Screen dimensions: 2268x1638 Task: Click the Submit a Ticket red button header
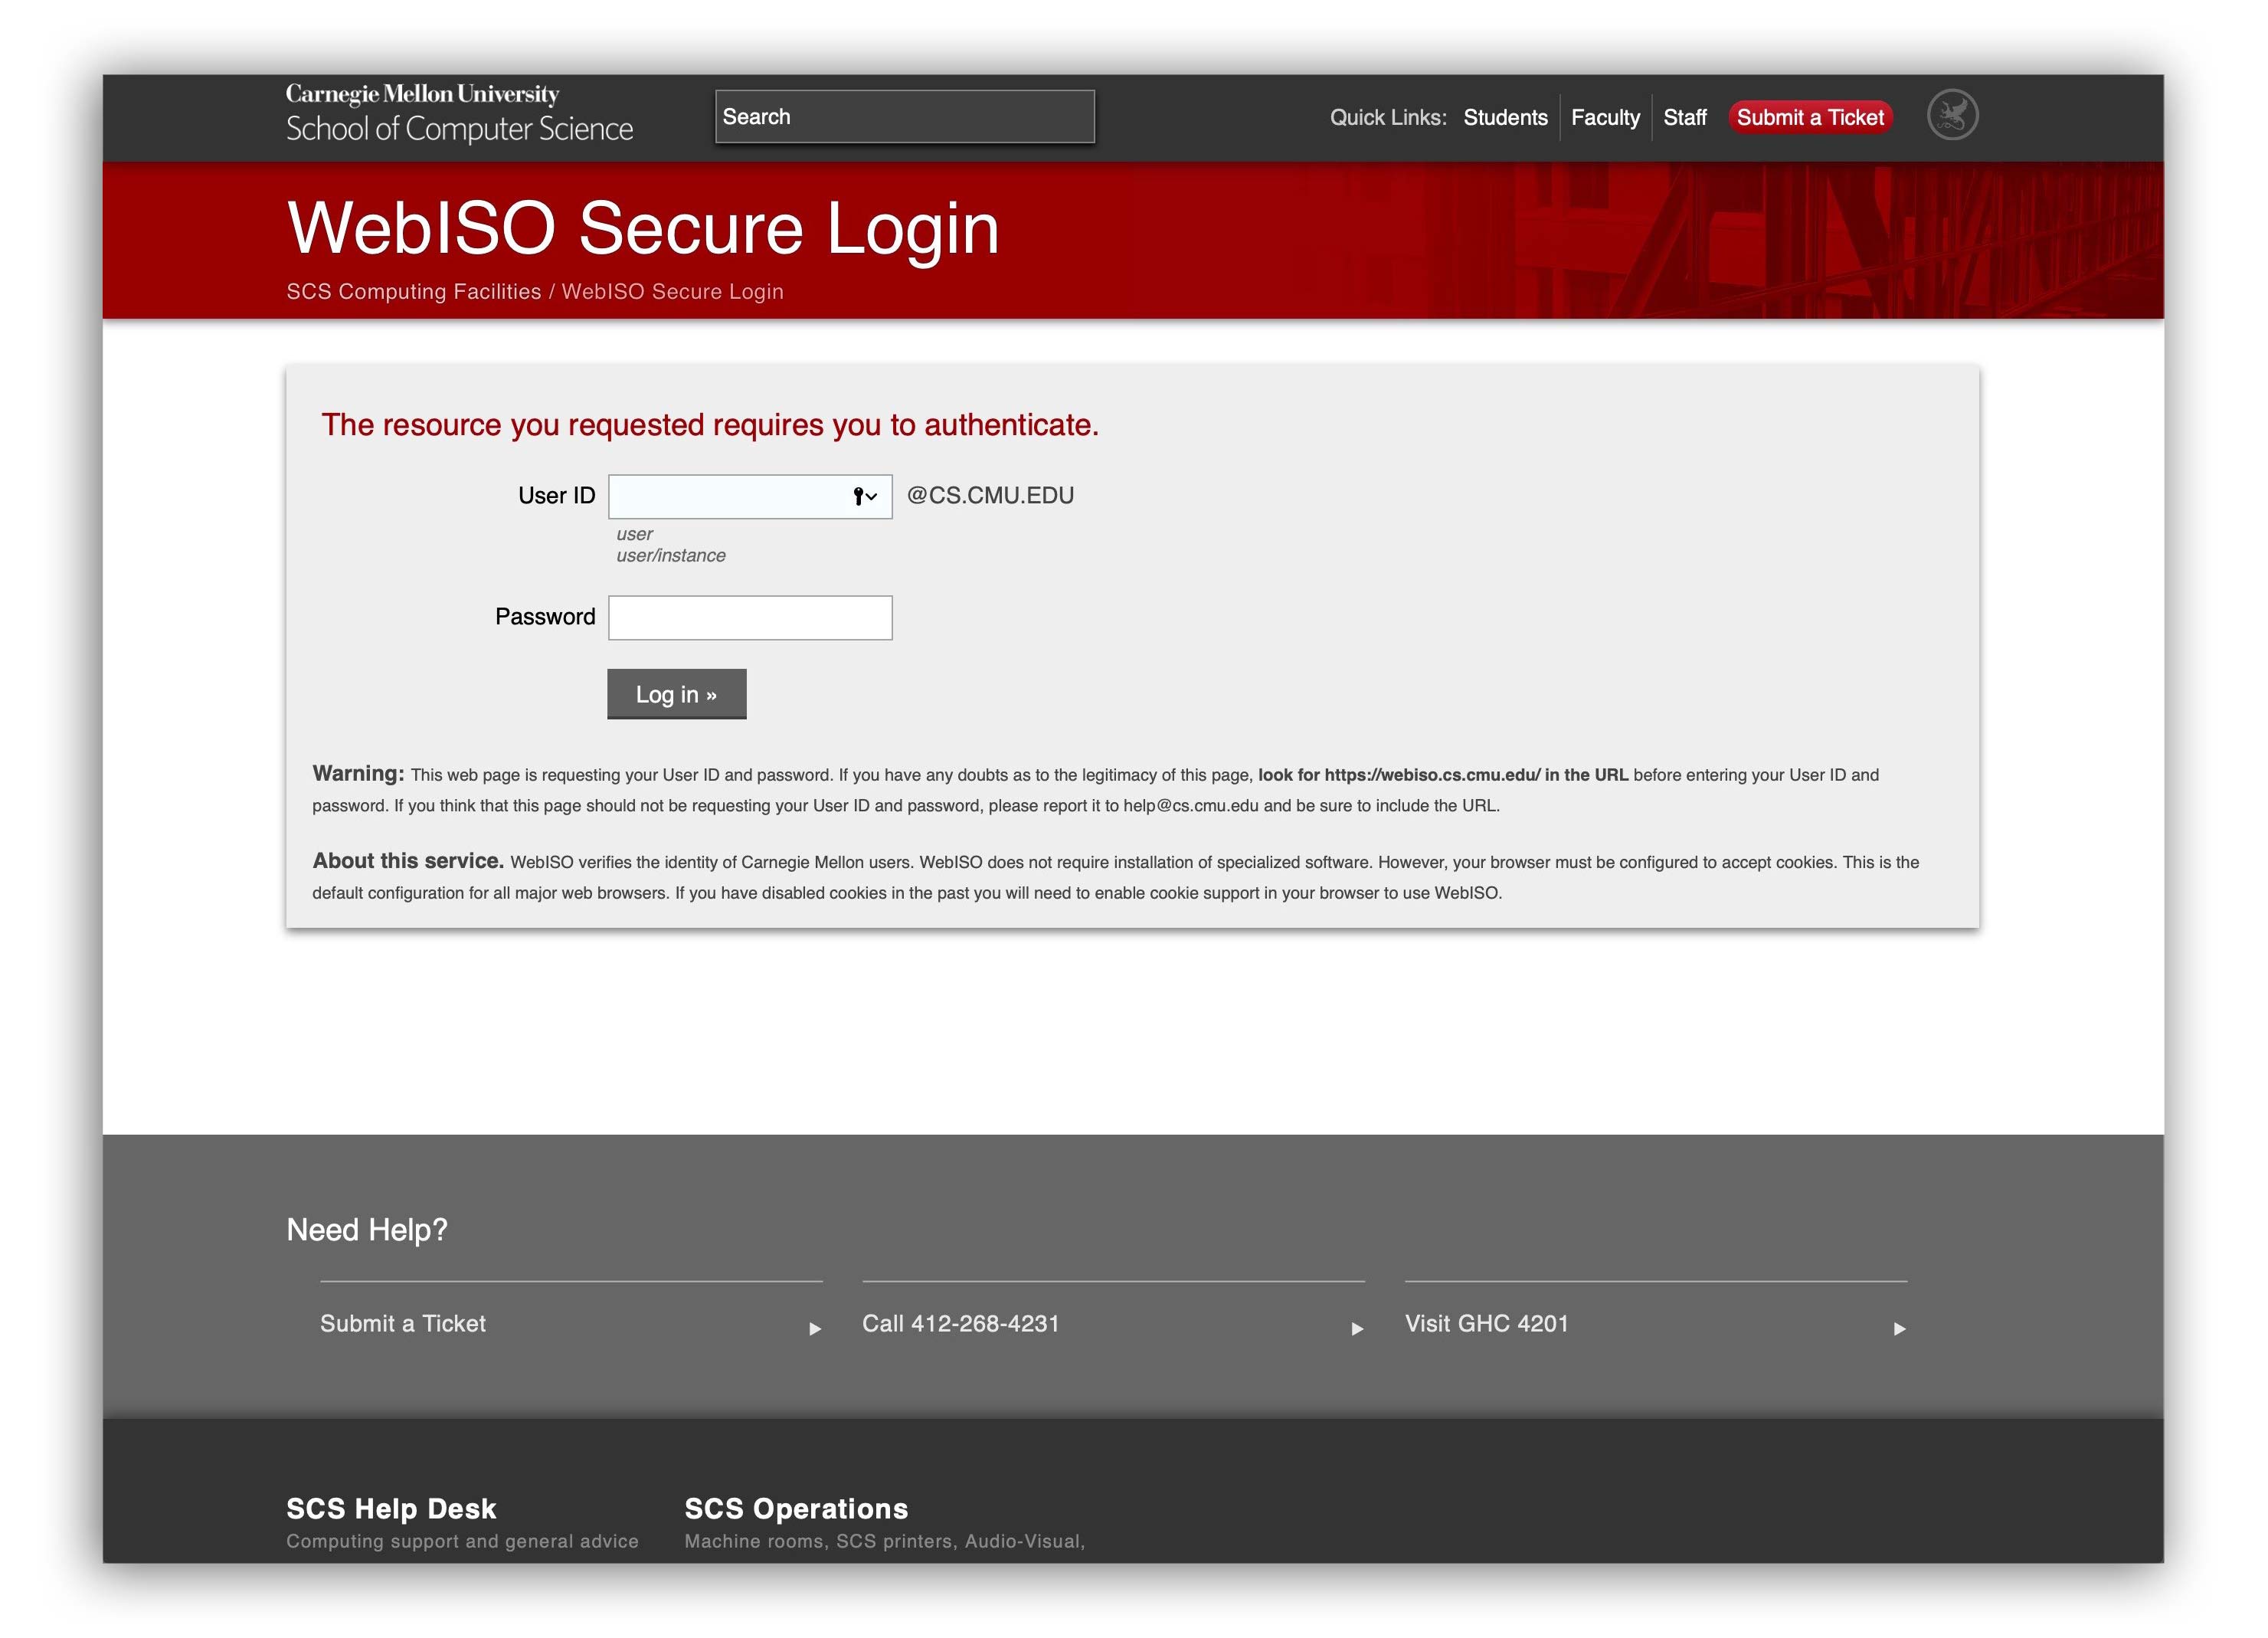coord(1814,116)
